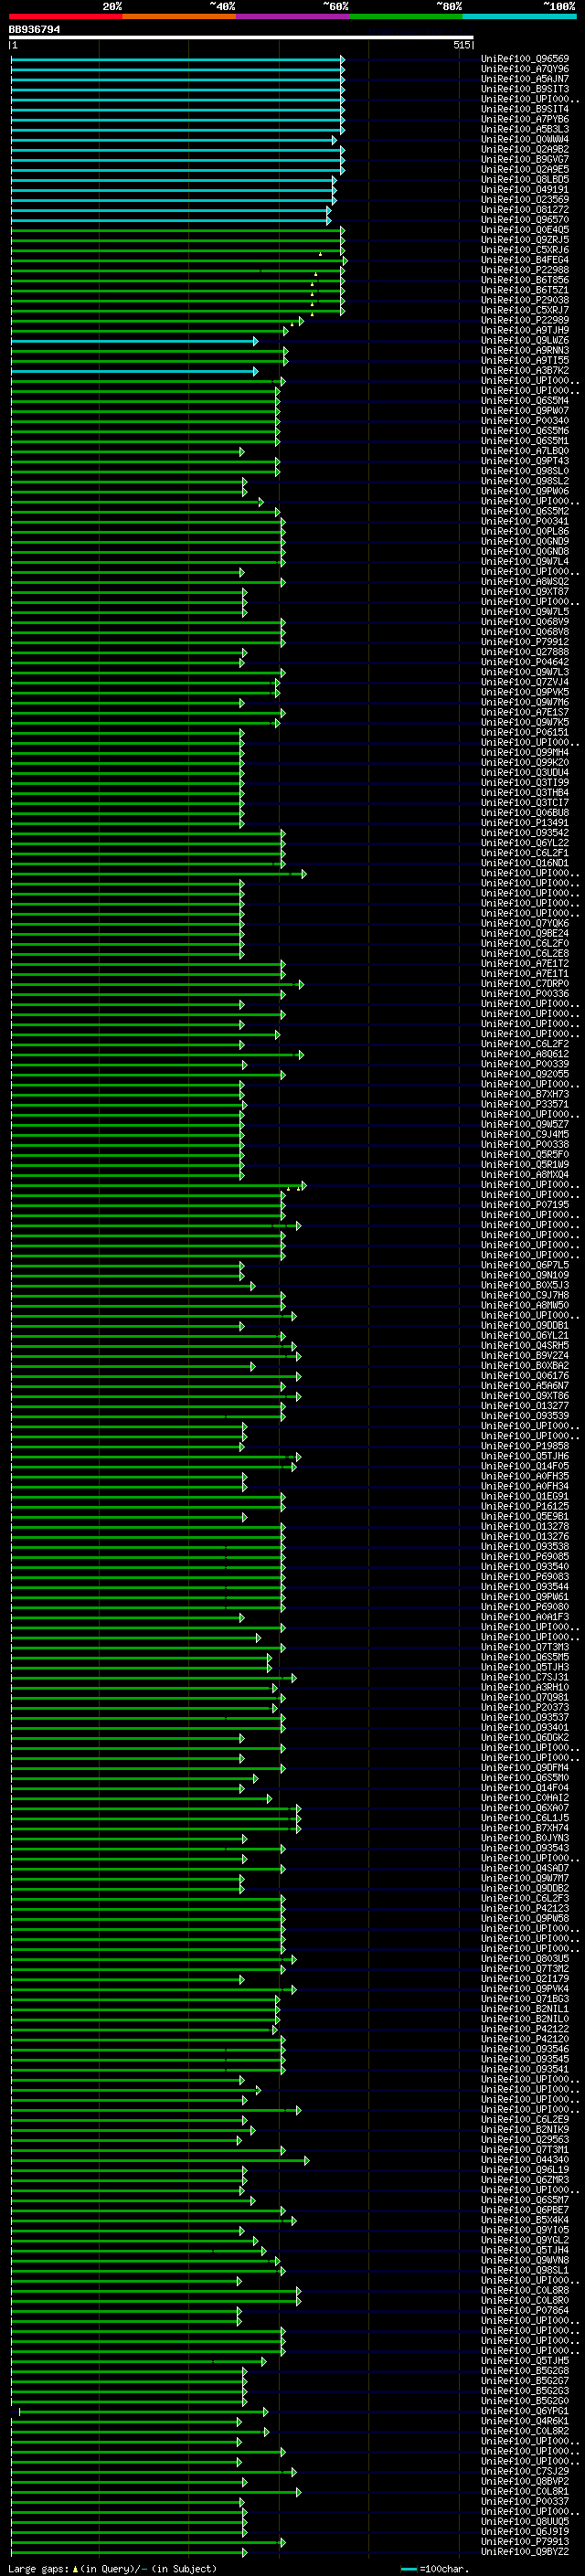The image size is (585, 2576).
Task: Open hit UniRef100_Q6S5M1
Action: click(525, 441)
